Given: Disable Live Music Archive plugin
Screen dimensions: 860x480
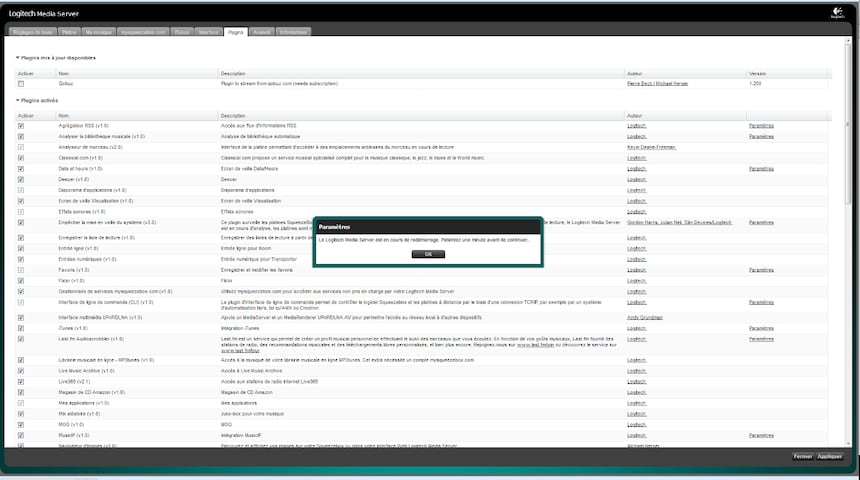Looking at the screenshot, I should click(21, 371).
